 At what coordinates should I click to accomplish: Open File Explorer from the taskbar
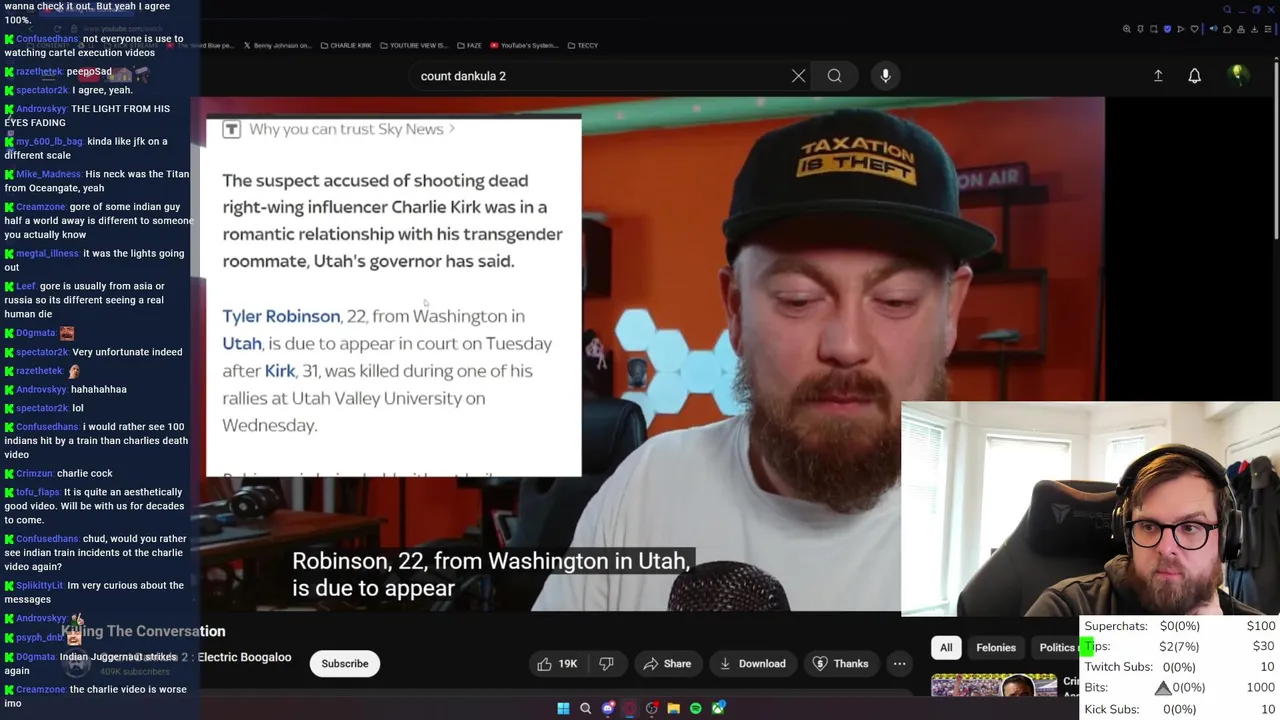(x=673, y=708)
